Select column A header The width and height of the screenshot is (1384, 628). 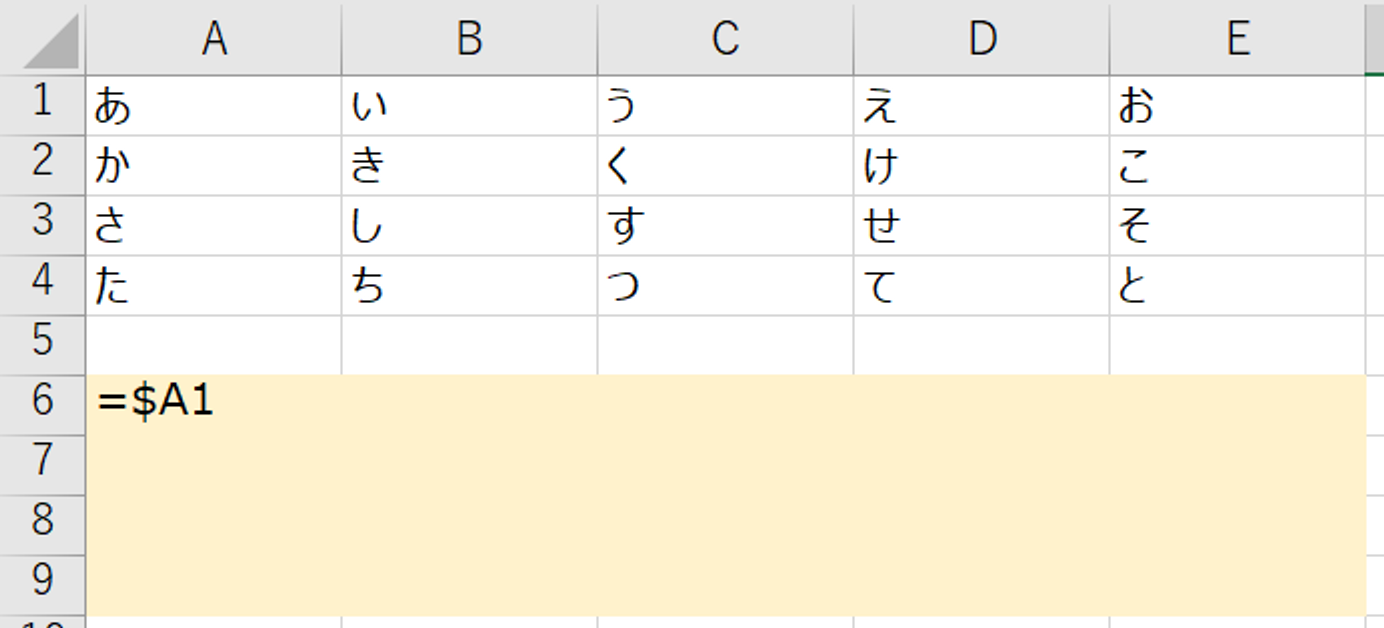(213, 38)
